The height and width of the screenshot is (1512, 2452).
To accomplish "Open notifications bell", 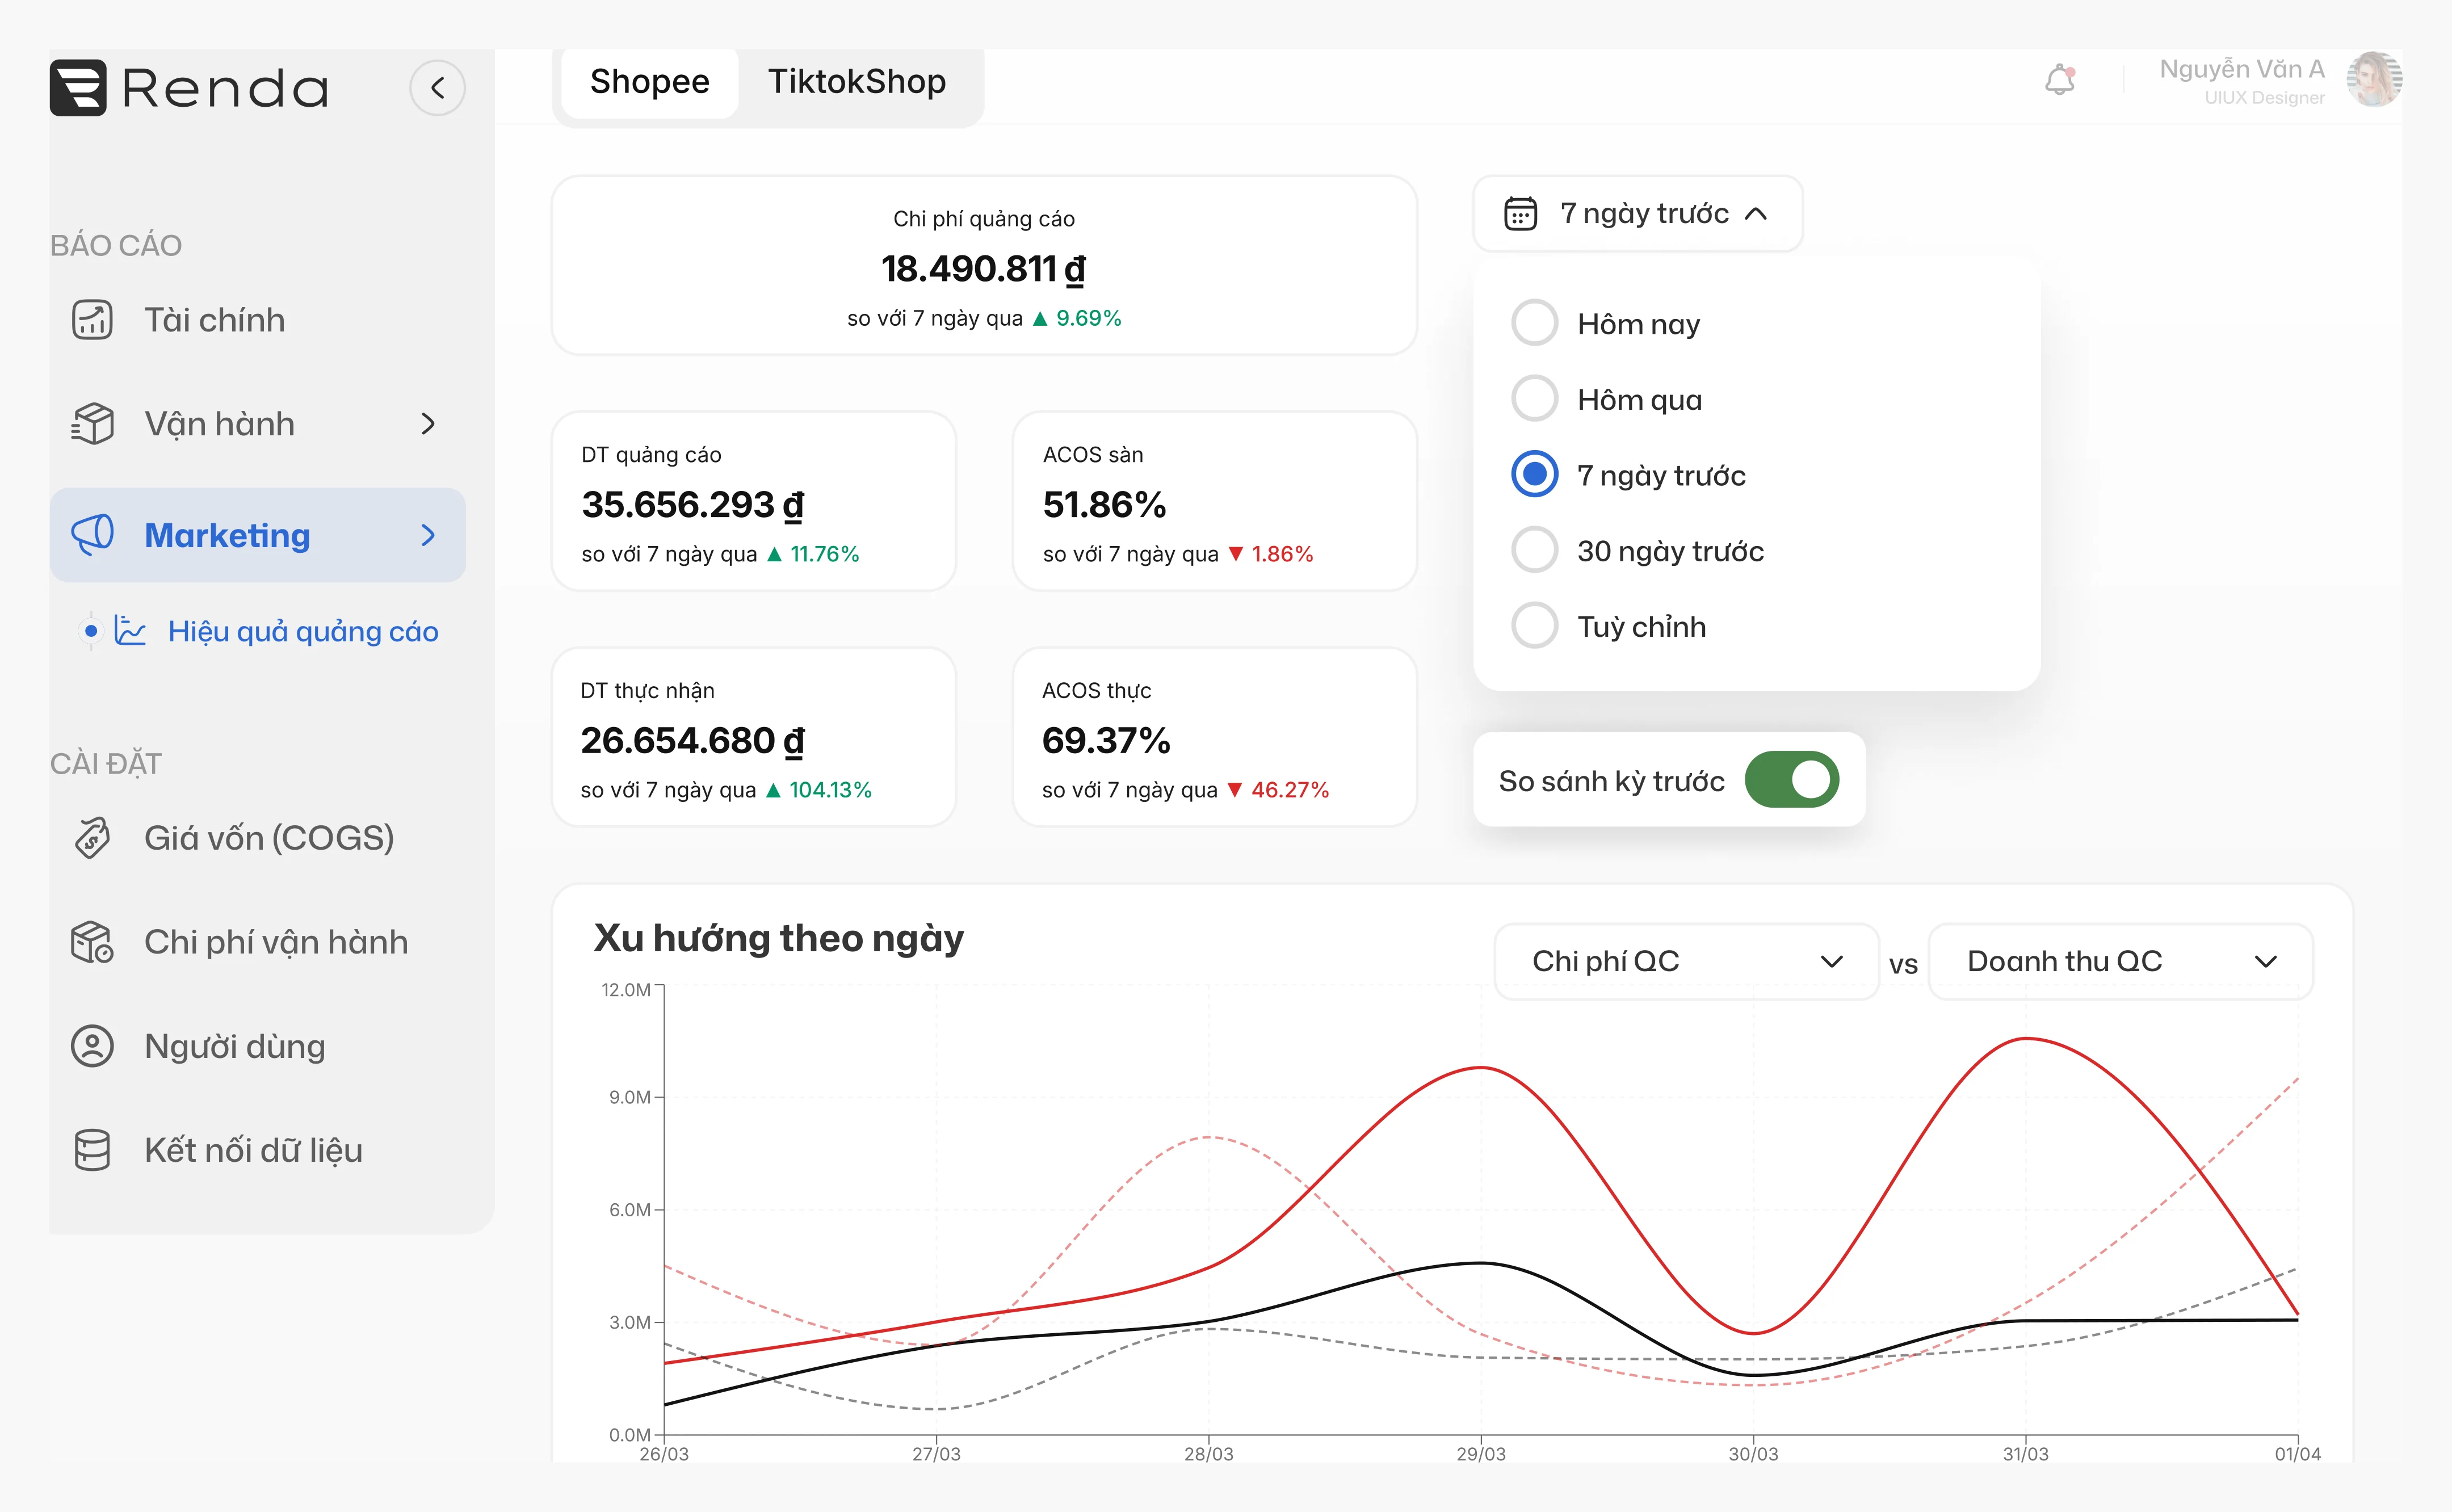I will (2060, 79).
